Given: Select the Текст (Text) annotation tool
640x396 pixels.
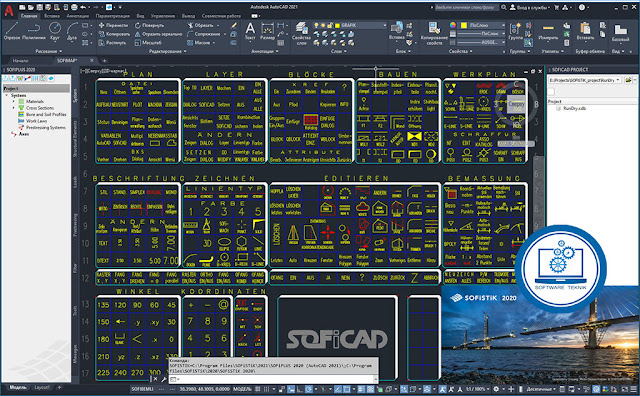Looking at the screenshot, I should (250, 31).
